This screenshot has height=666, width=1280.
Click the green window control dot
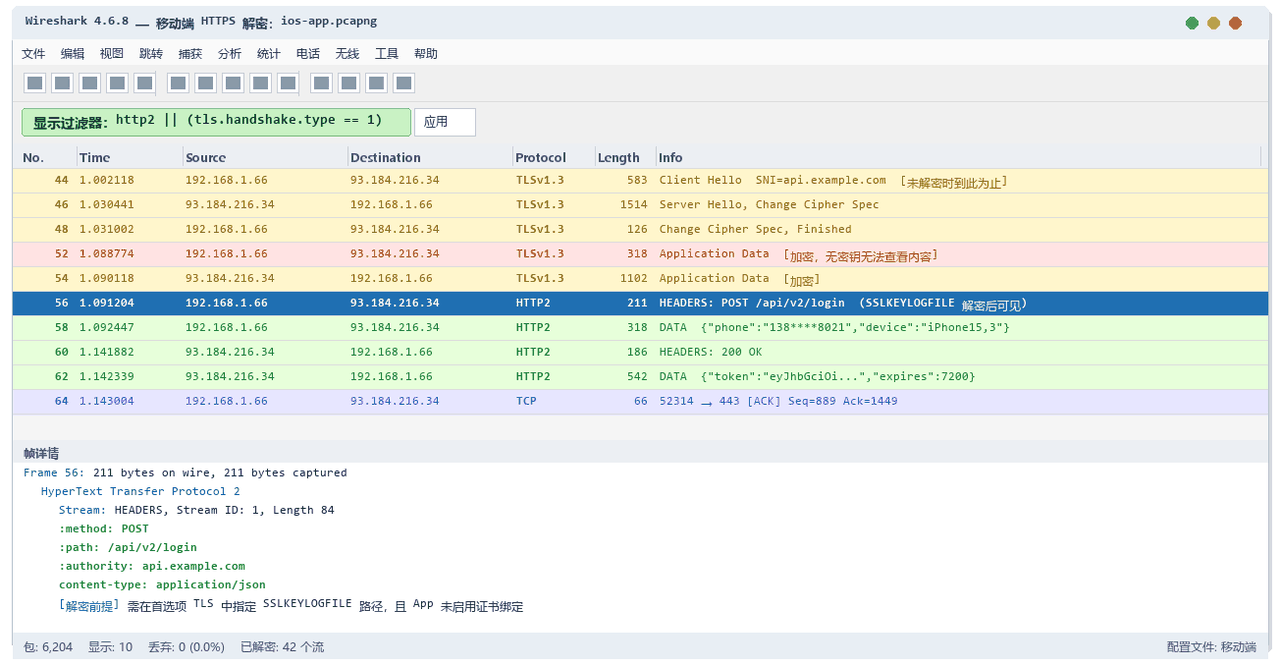point(1192,23)
